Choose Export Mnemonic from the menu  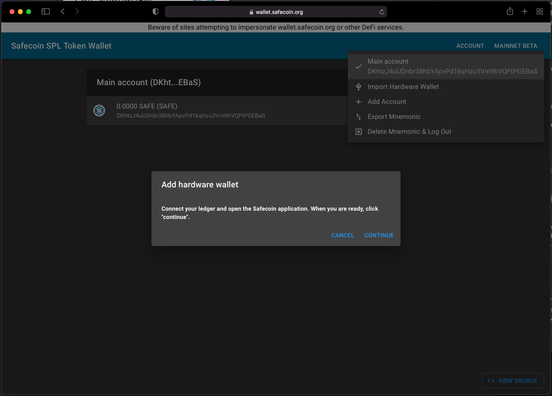coord(446,117)
